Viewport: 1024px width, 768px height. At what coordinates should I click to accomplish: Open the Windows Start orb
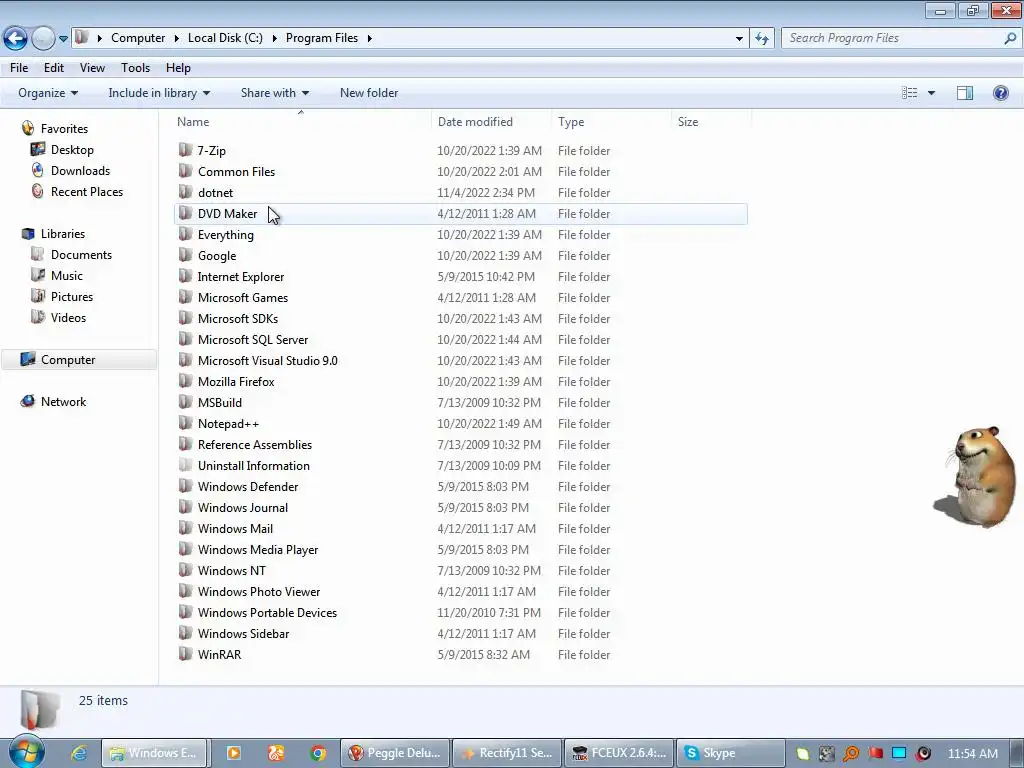[26, 752]
